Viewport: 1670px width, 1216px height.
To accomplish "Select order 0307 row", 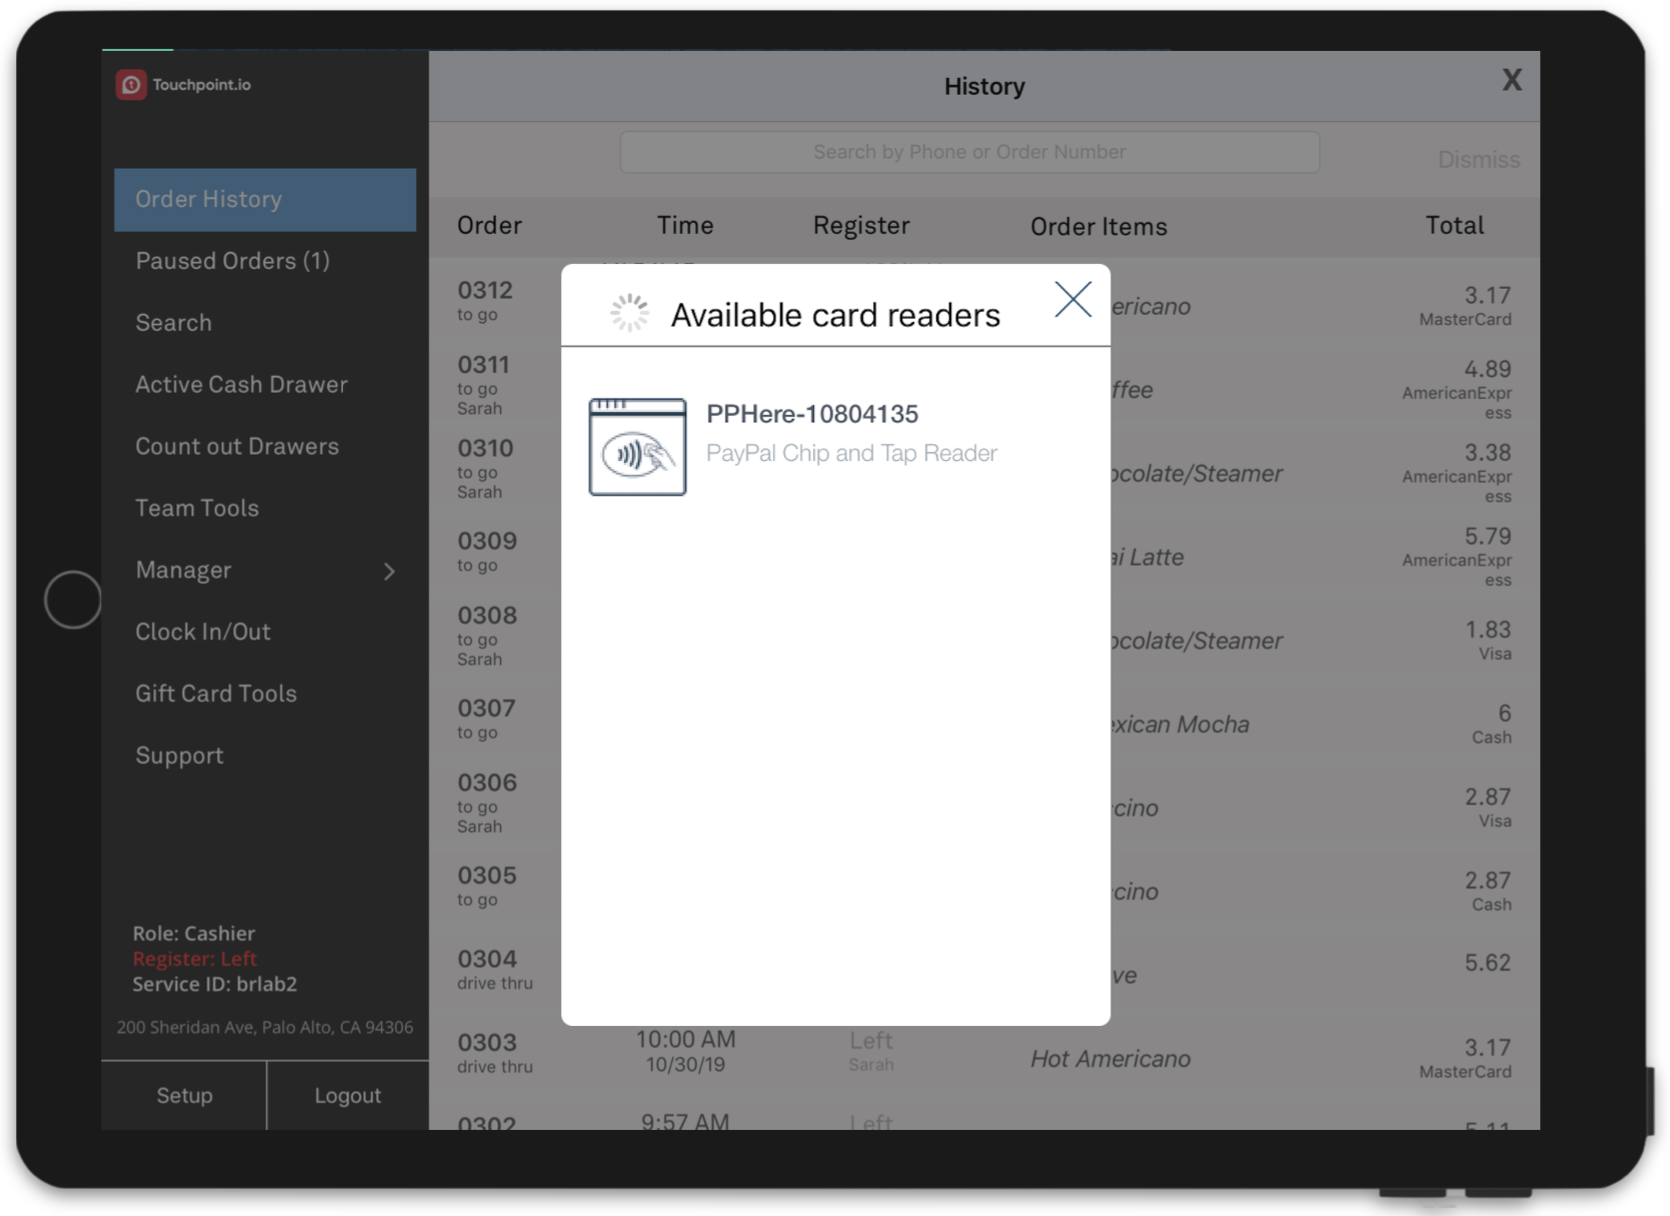I will point(985,720).
